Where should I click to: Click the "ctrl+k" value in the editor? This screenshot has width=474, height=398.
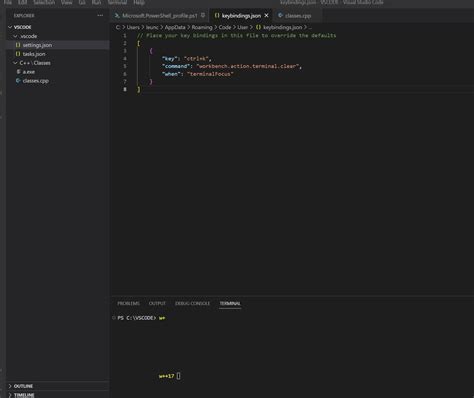coord(196,59)
